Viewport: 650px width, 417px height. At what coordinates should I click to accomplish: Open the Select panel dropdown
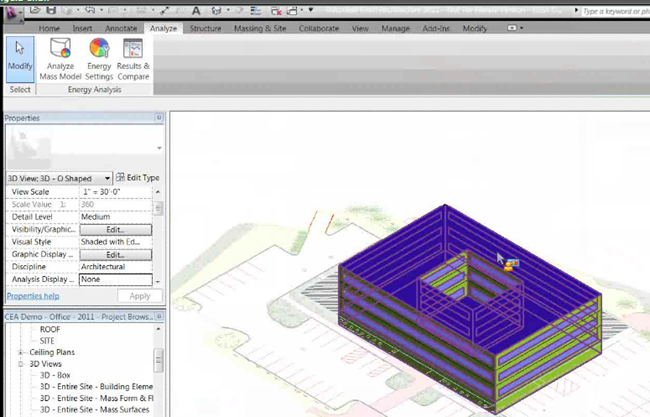coord(20,90)
